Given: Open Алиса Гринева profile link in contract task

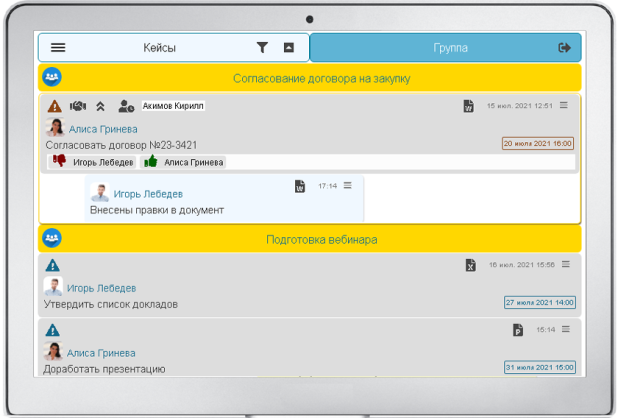Looking at the screenshot, I should click(x=103, y=129).
